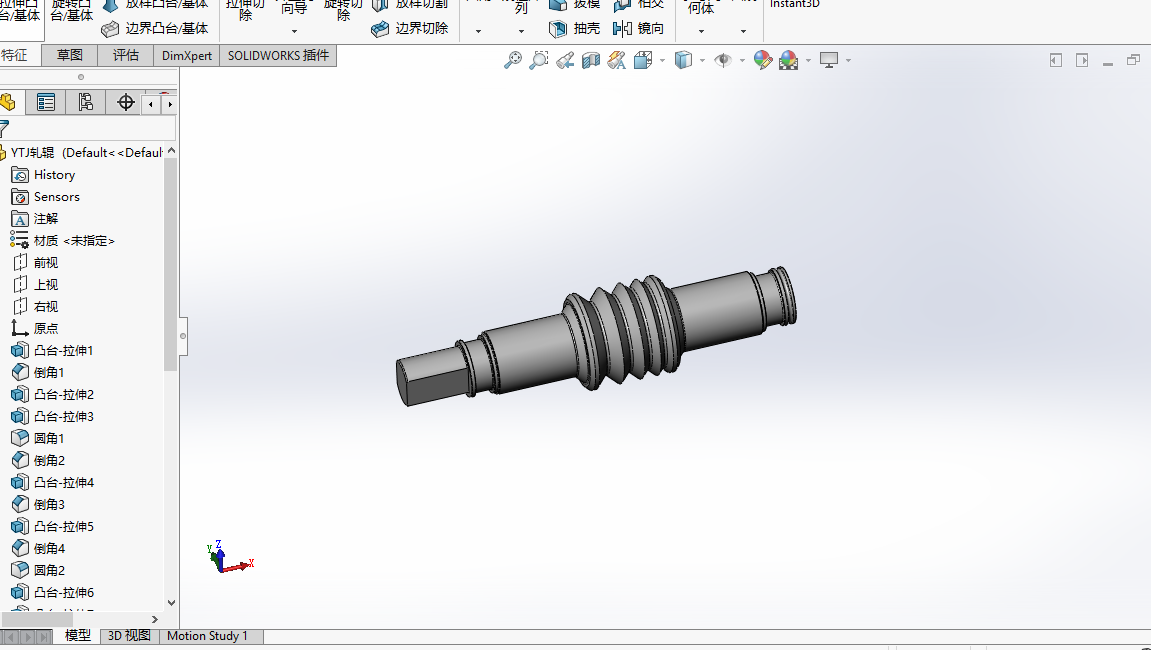Select feature 圆角1
Viewport: 1151px width, 650px height.
click(x=38, y=438)
